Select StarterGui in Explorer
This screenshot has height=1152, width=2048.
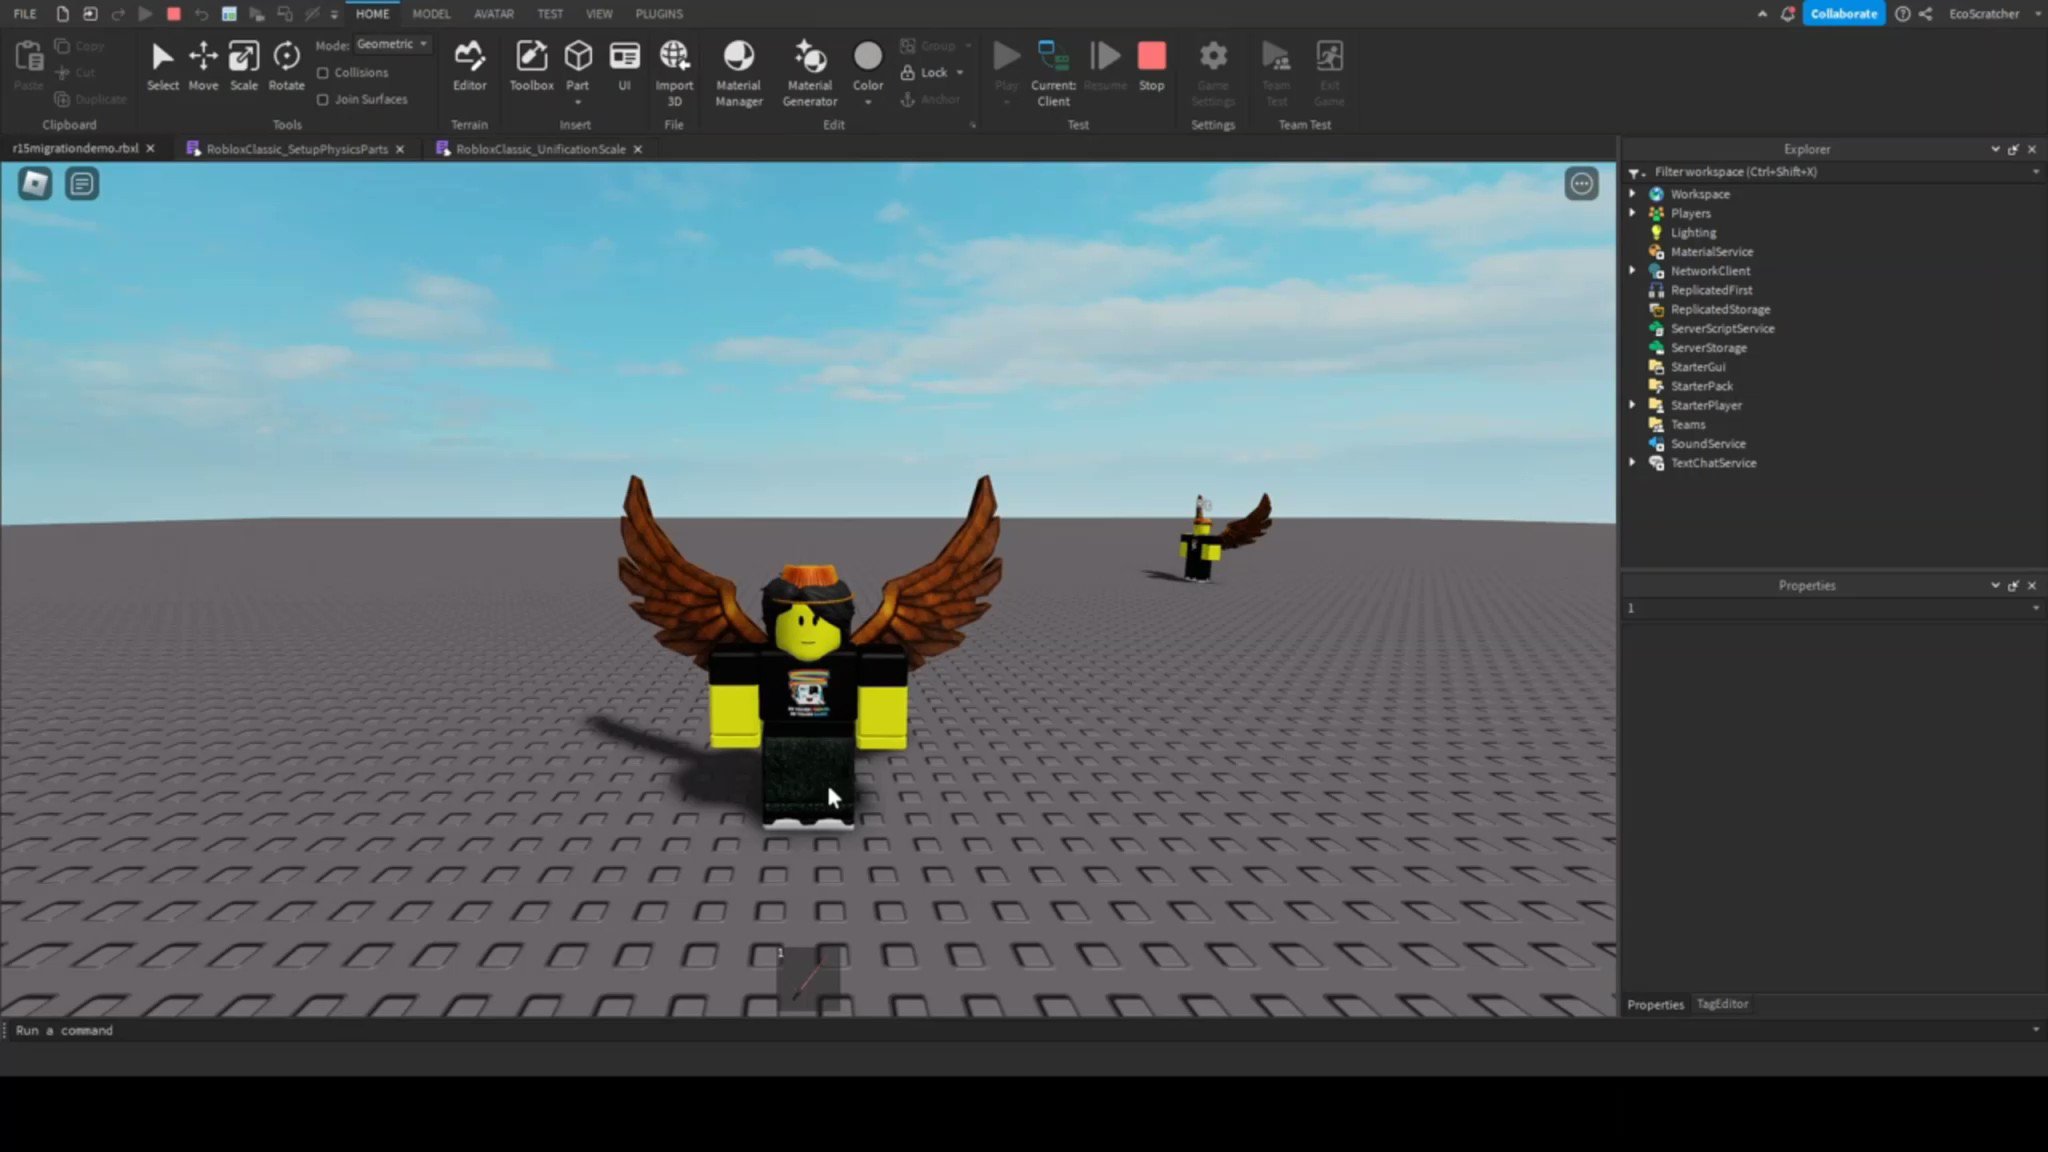pyautogui.click(x=1697, y=367)
